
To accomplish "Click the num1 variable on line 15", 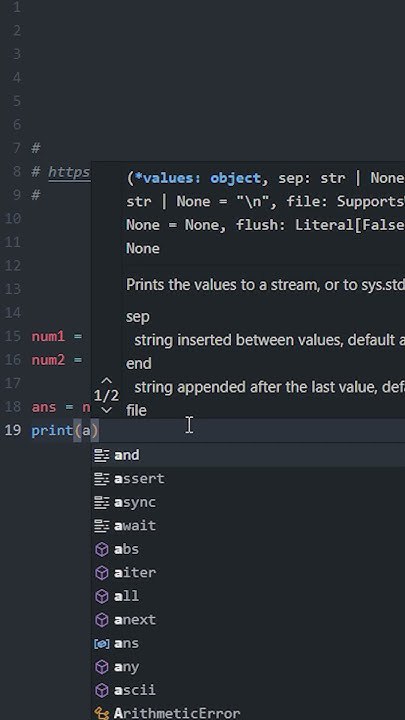I will pos(48,337).
